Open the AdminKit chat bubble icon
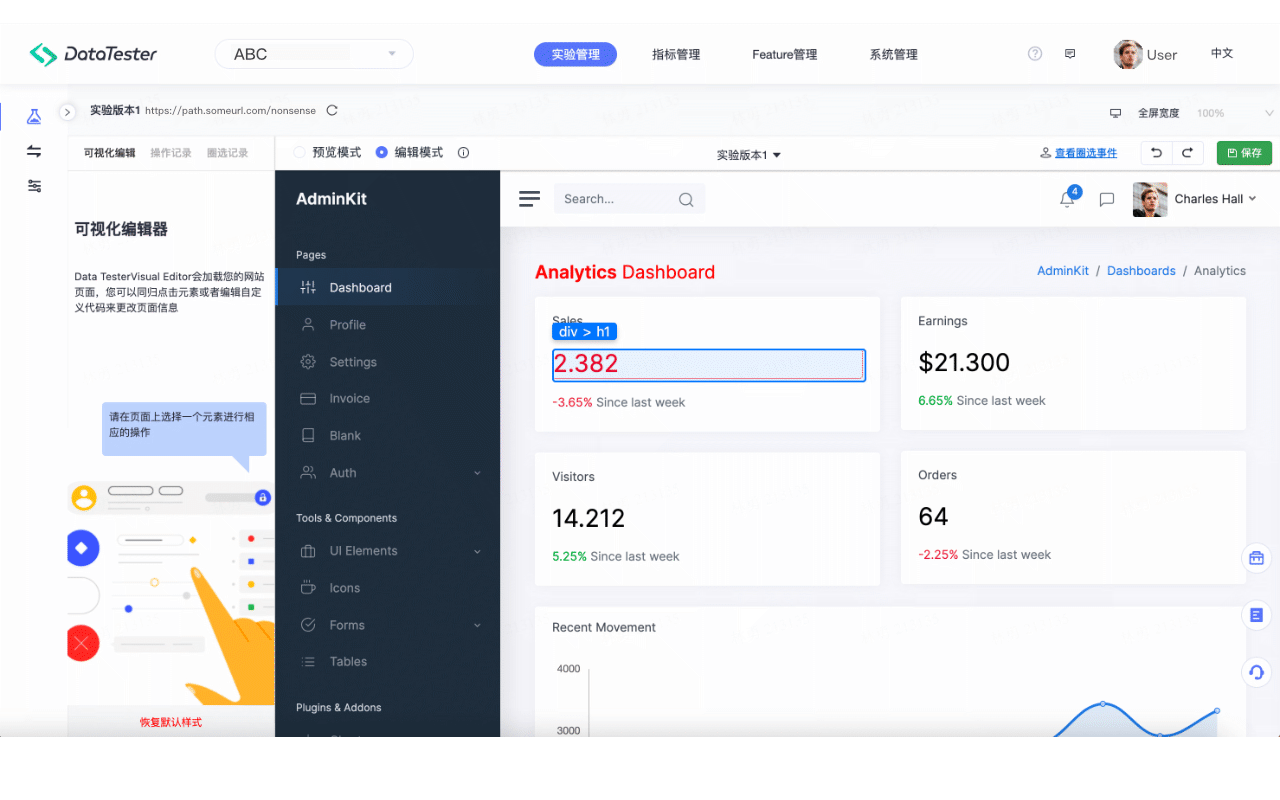This screenshot has height=800, width=1280. tap(1107, 200)
